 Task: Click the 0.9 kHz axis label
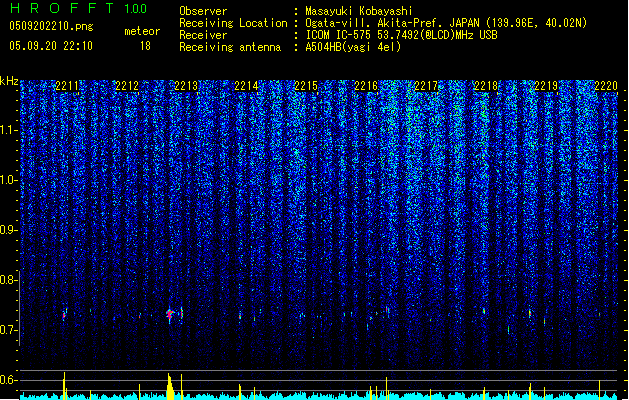(9, 230)
